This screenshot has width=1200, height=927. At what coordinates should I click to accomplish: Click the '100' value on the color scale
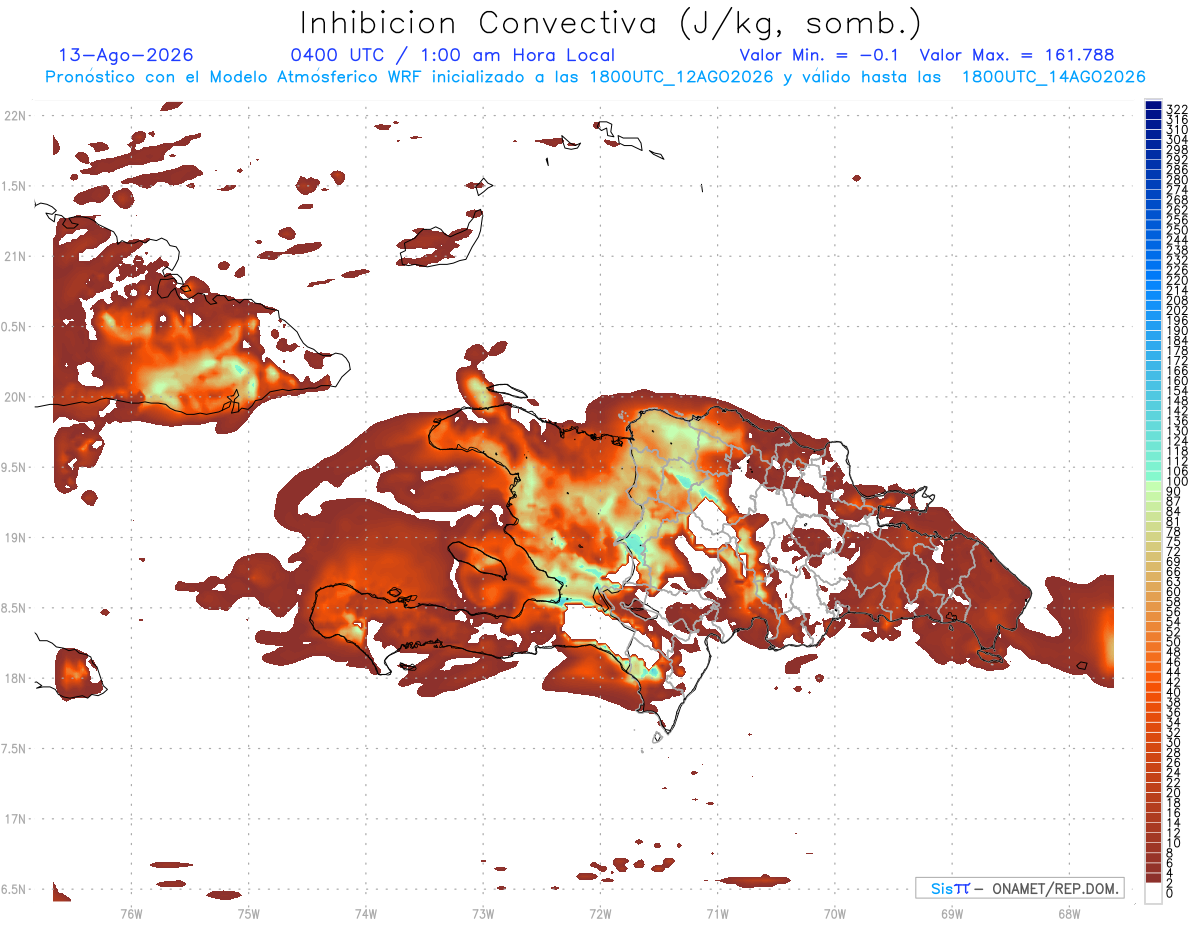coord(1176,482)
